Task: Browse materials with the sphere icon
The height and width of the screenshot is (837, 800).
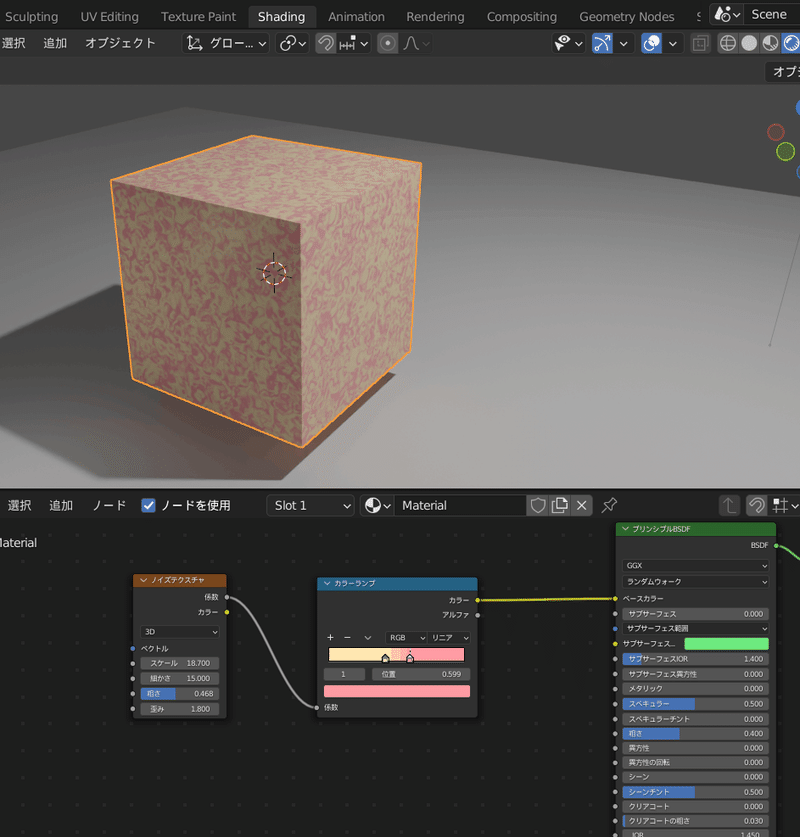Action: (377, 506)
